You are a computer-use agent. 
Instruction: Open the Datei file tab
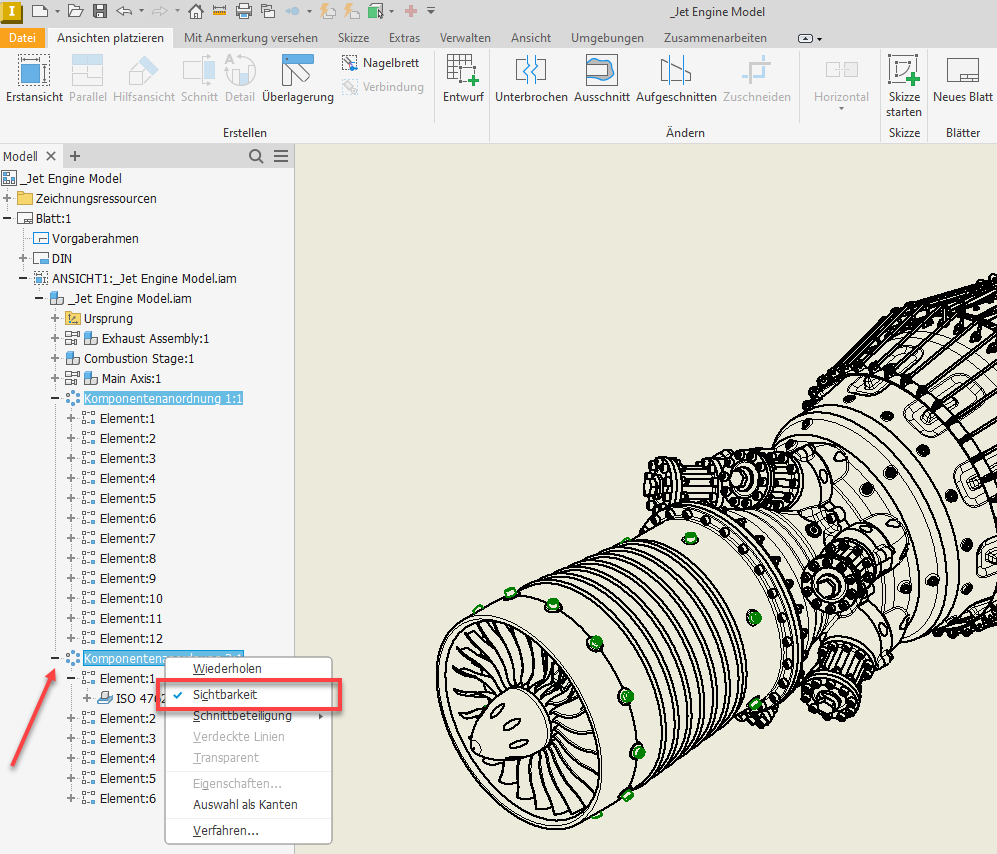22,38
